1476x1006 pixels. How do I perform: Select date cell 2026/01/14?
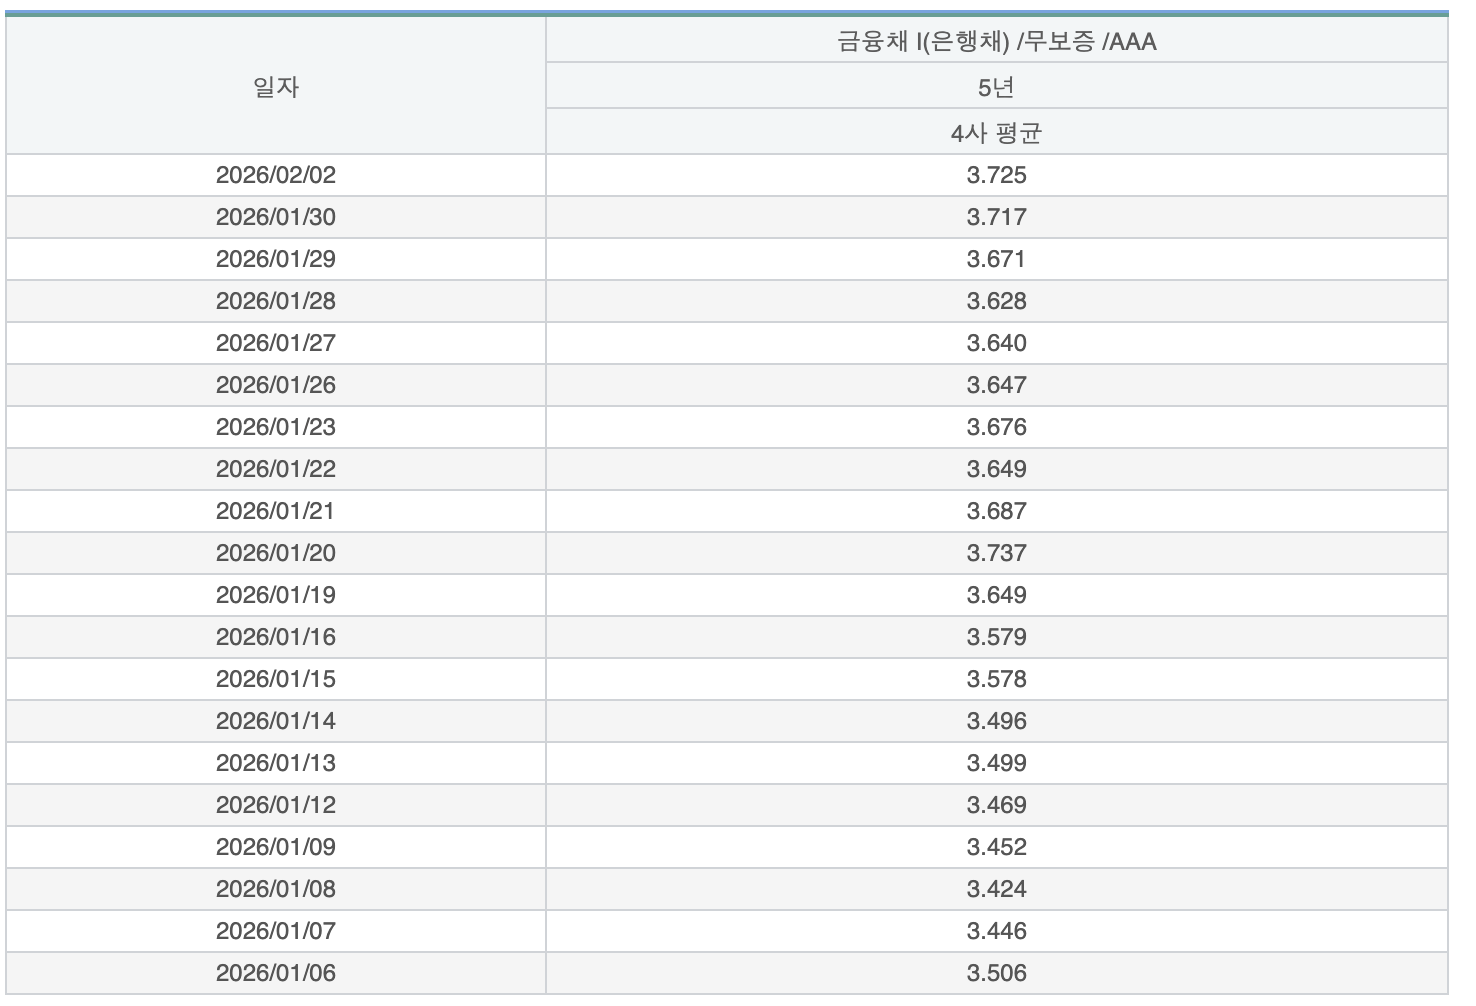pos(276,721)
